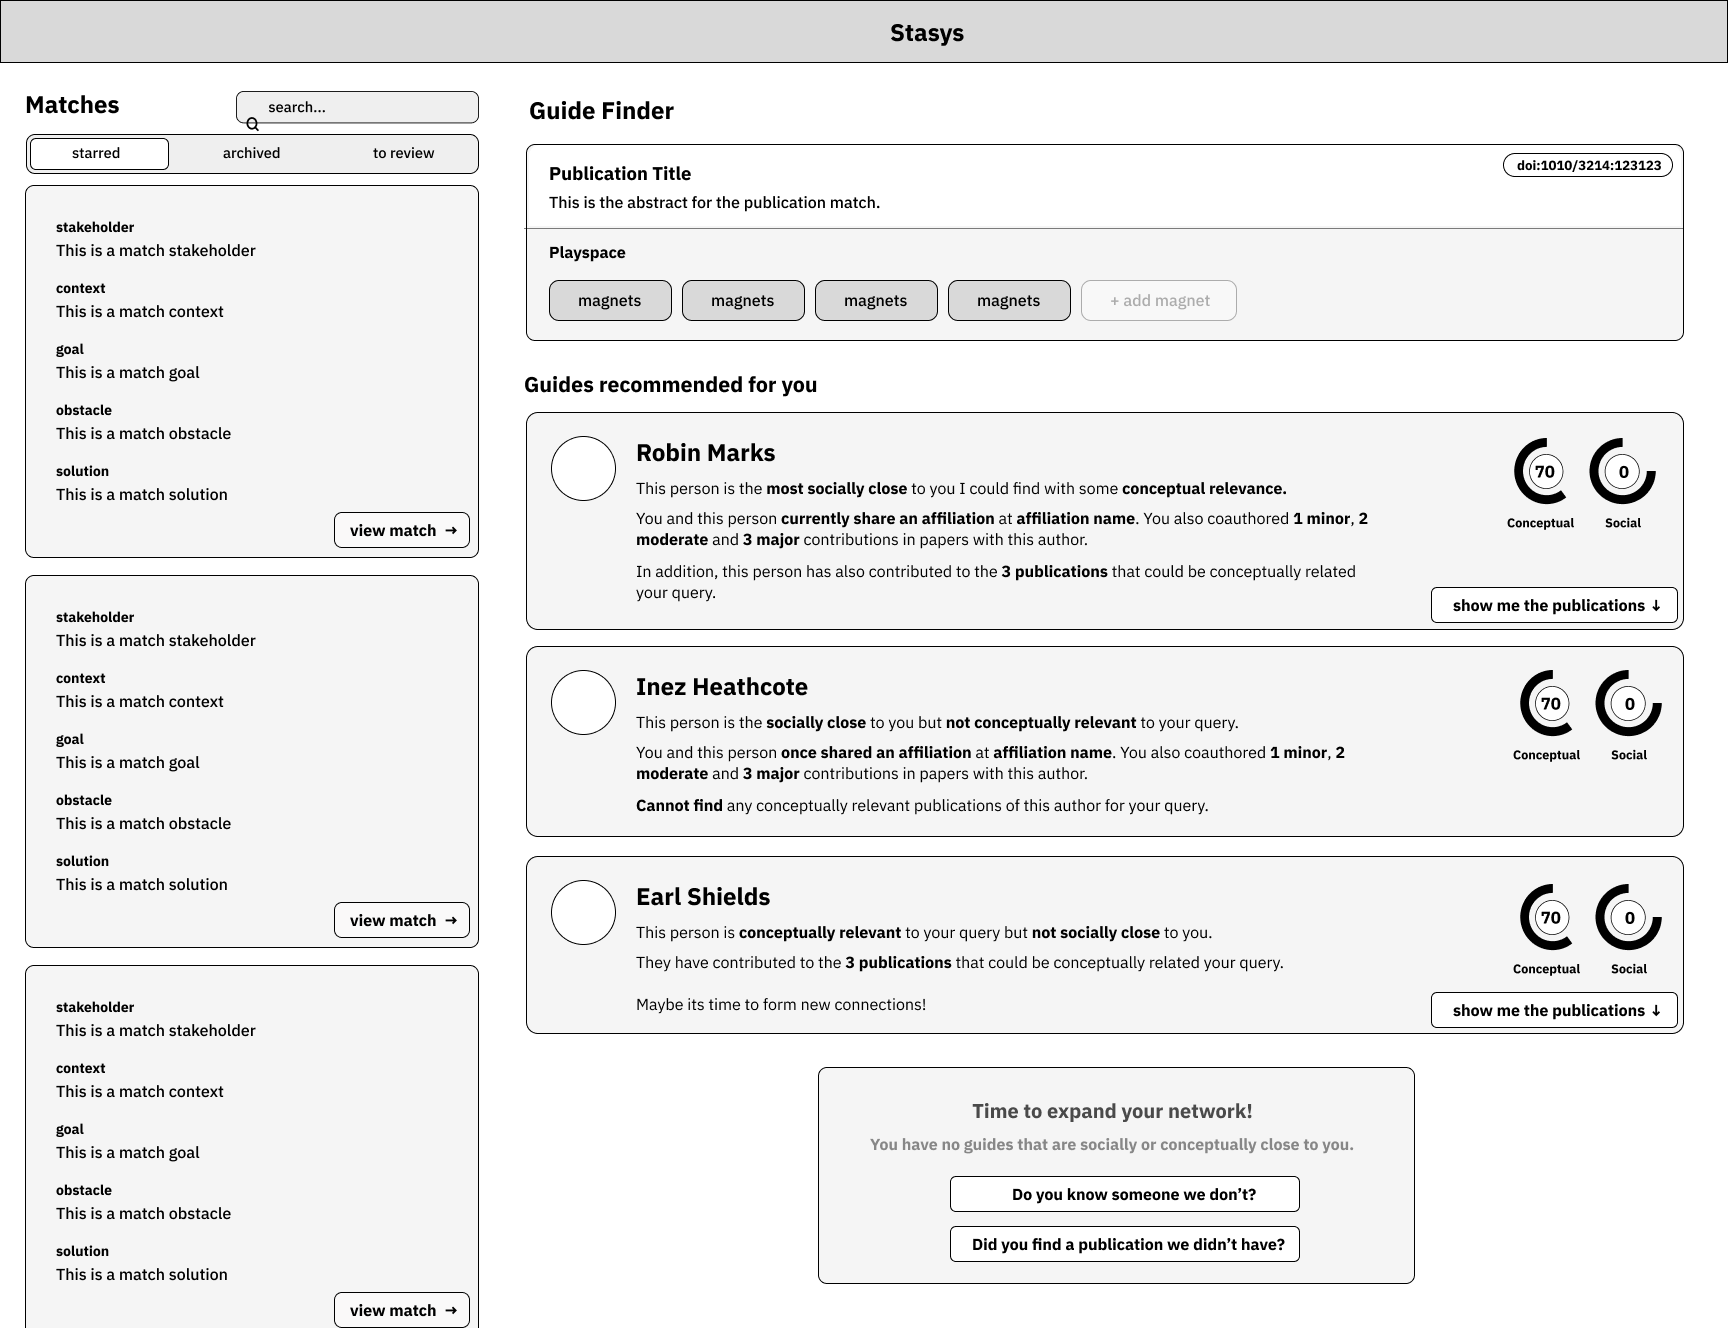Click Earl Shields' avatar circle

(583, 912)
